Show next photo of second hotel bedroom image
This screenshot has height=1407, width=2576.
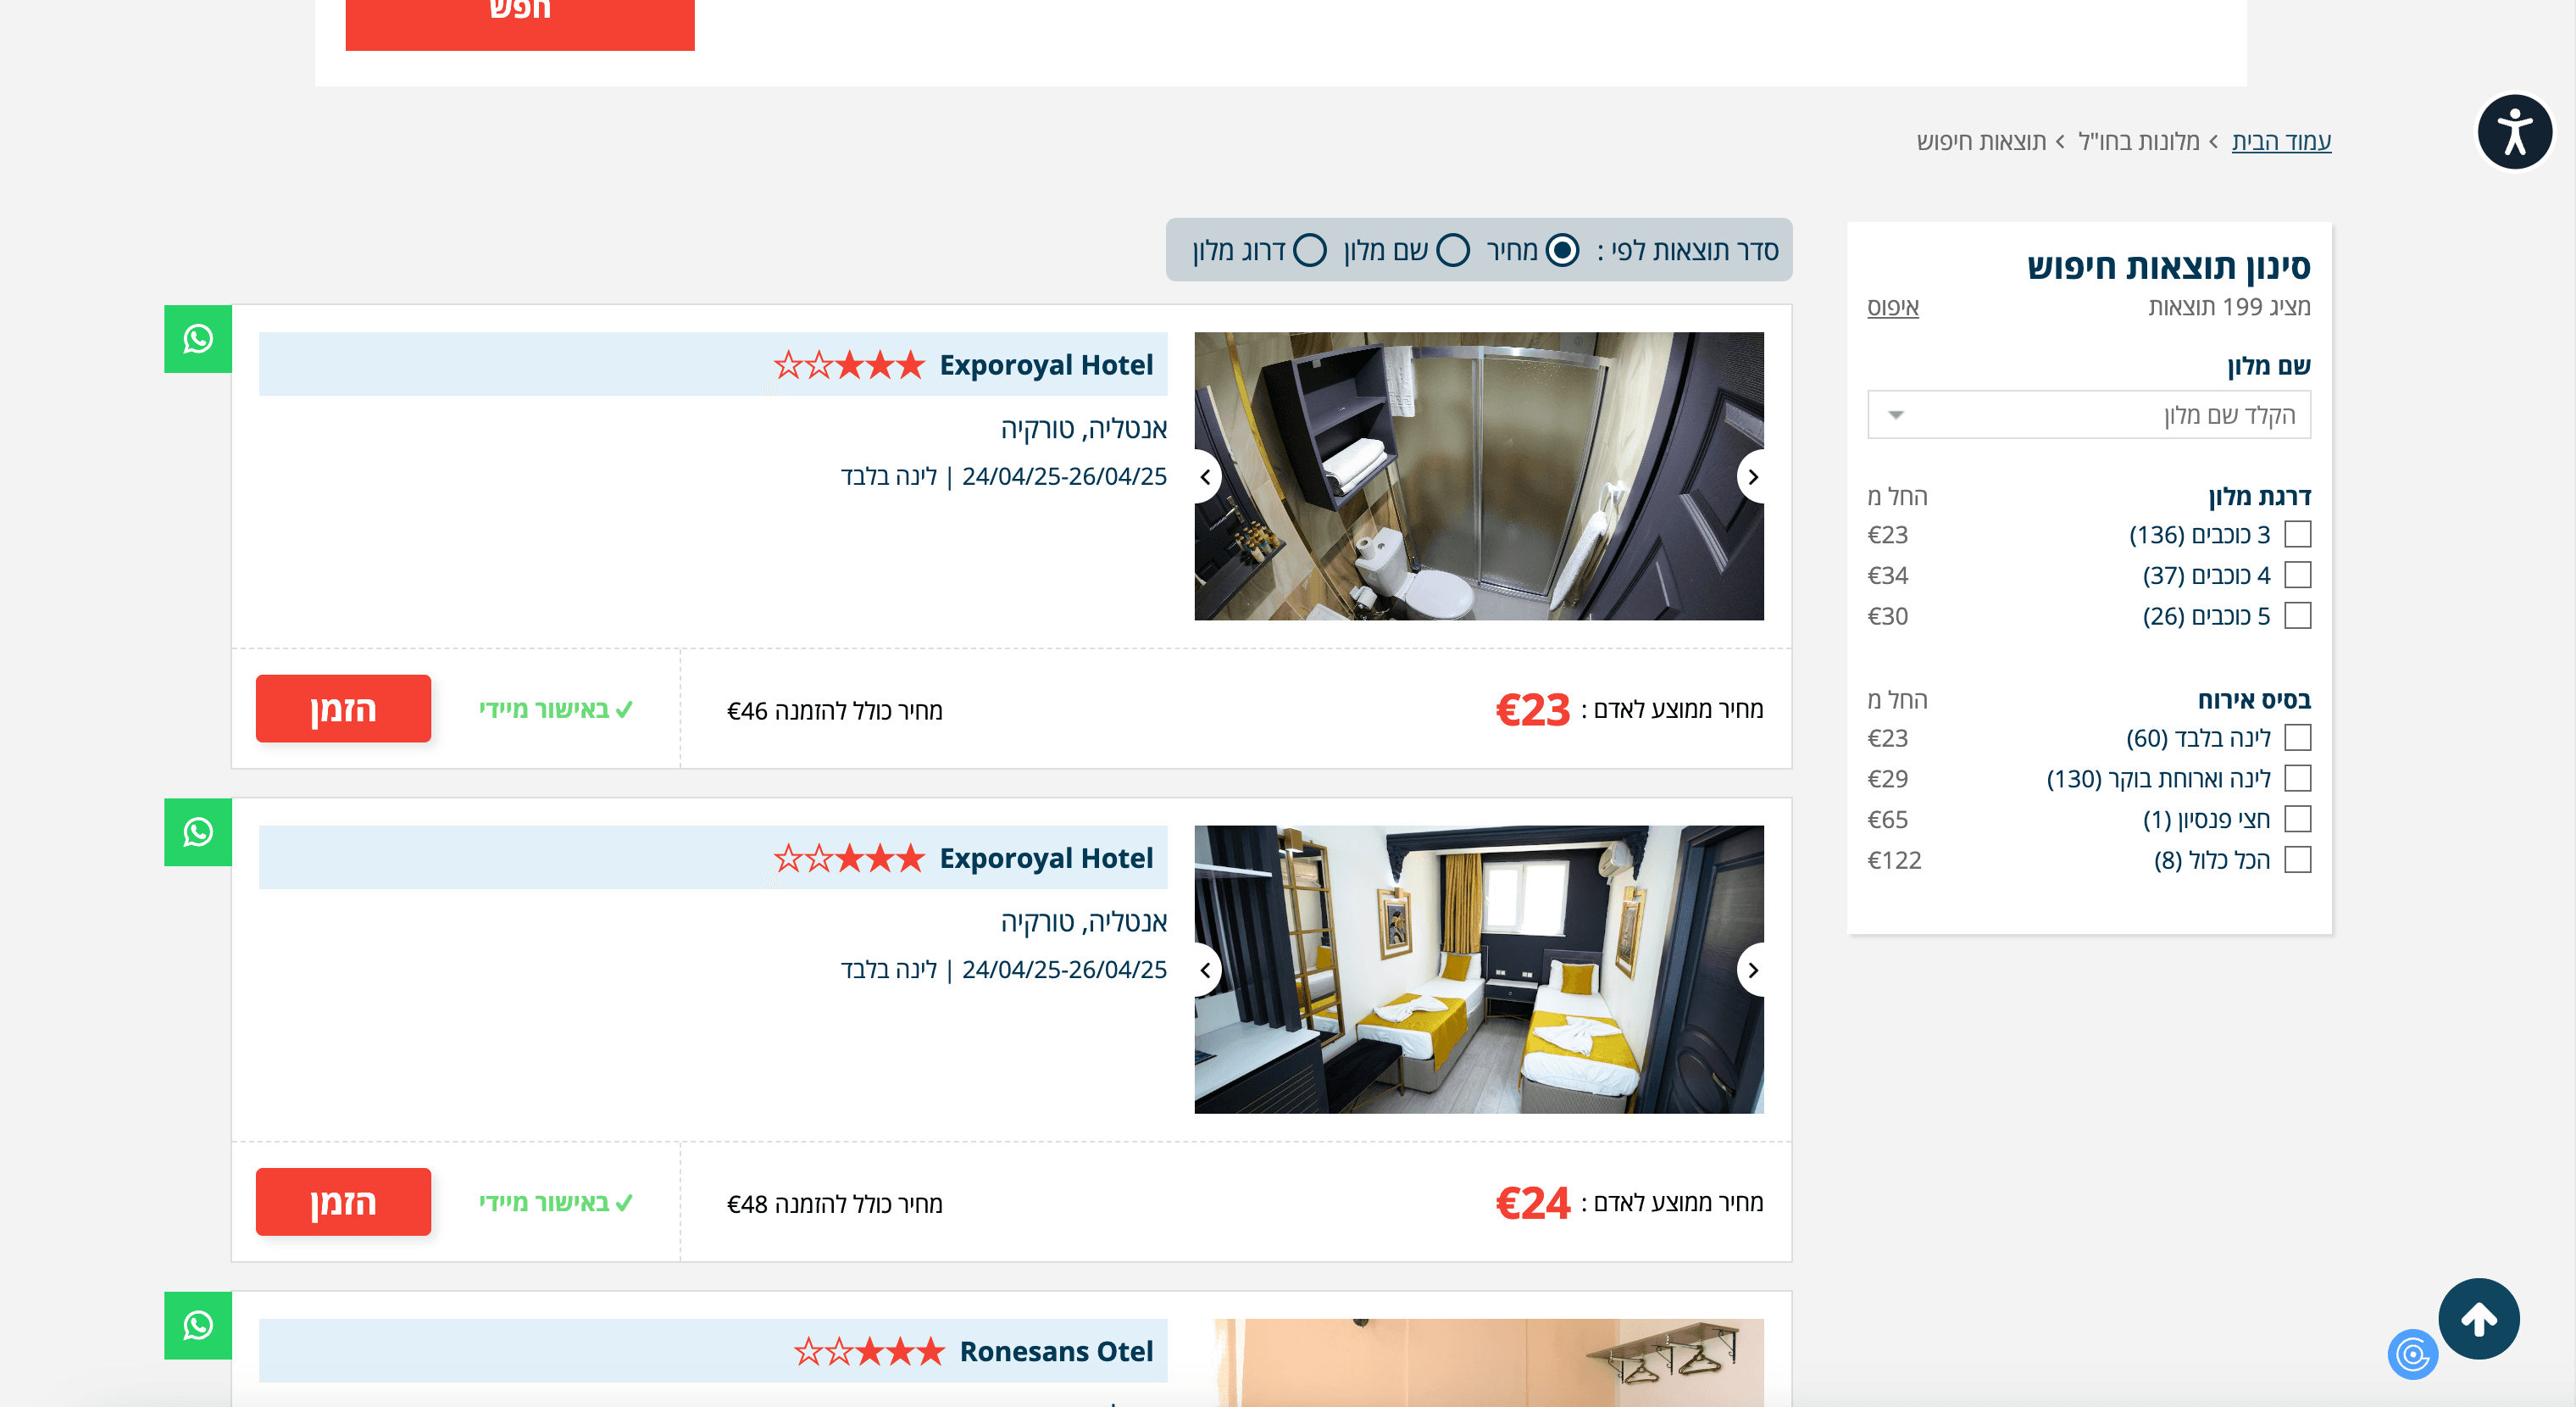pyautogui.click(x=1752, y=970)
